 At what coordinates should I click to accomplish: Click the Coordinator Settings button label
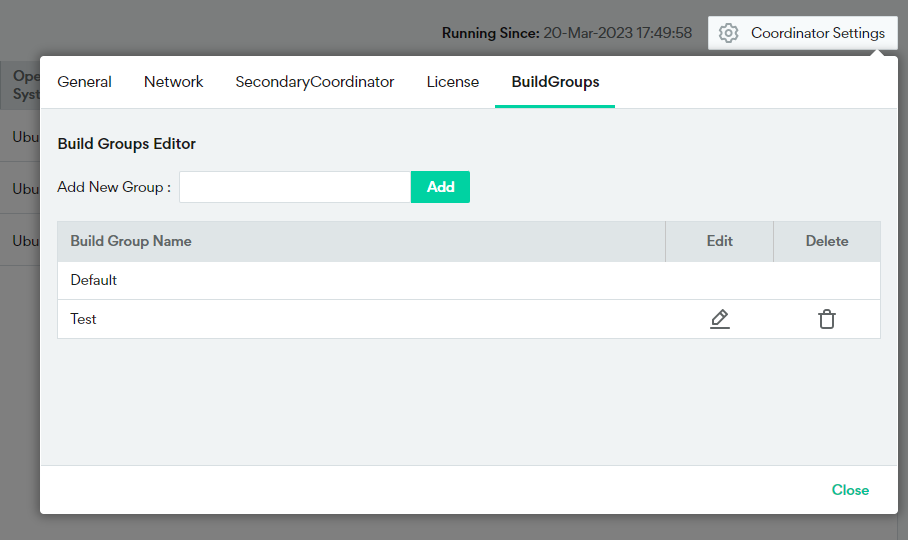click(x=817, y=33)
